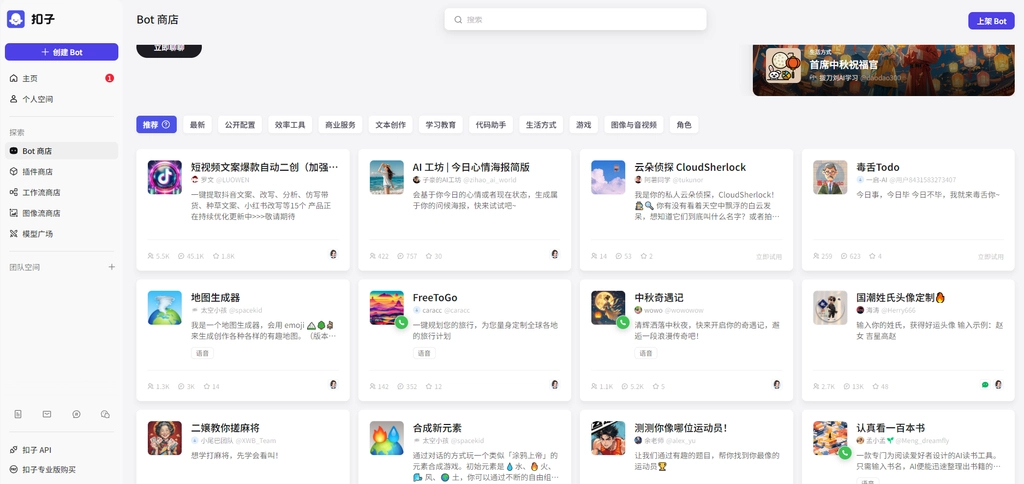The height and width of the screenshot is (484, 1024).
Task: Click the green WeChat icon on 国潮姓氏头像定制 card
Action: (985, 385)
